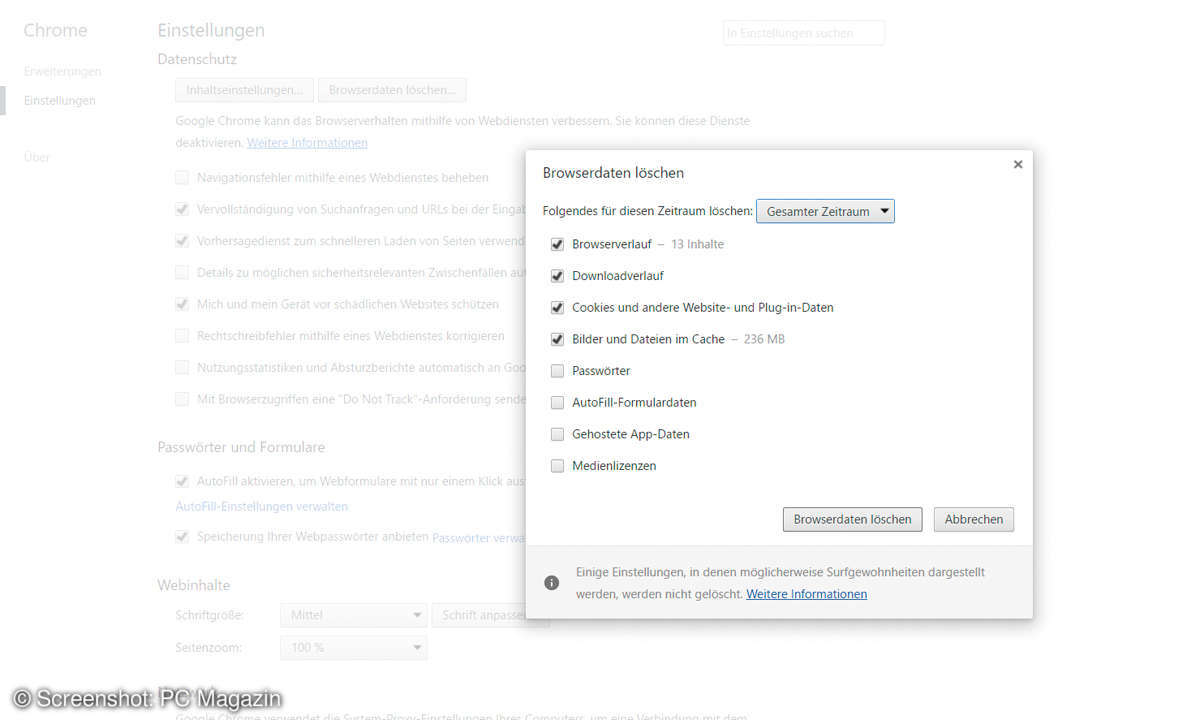Toggle Rechtschreibfehler mithilfe eines Webdienstes checkbox
The height and width of the screenshot is (720, 1200).
[x=182, y=336]
